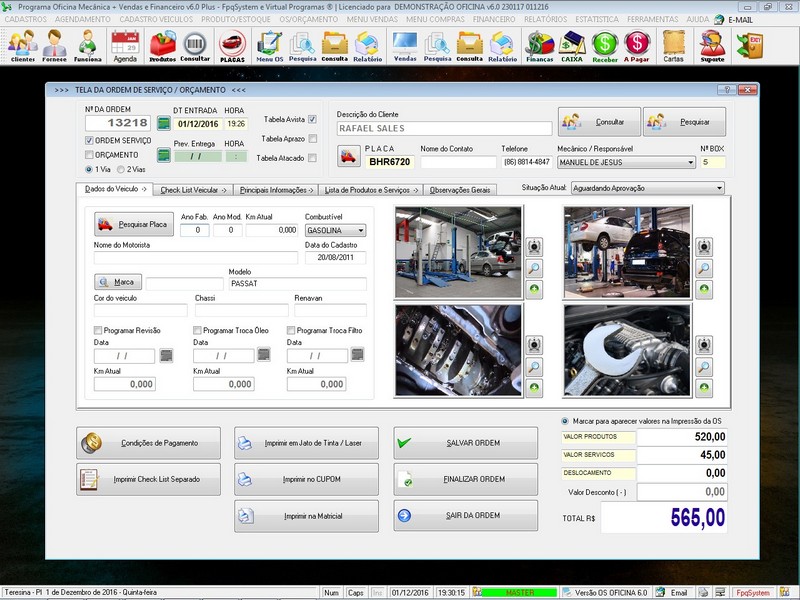Enable the Tabela Aprazo checkbox
This screenshot has height=600, width=800.
(313, 138)
